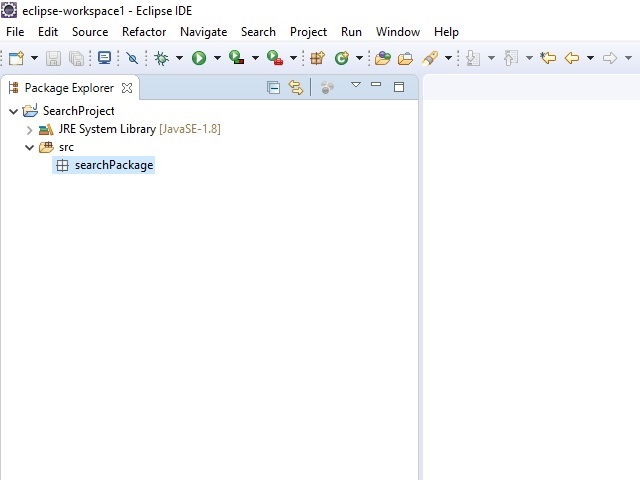Open the Source menu

click(x=90, y=32)
